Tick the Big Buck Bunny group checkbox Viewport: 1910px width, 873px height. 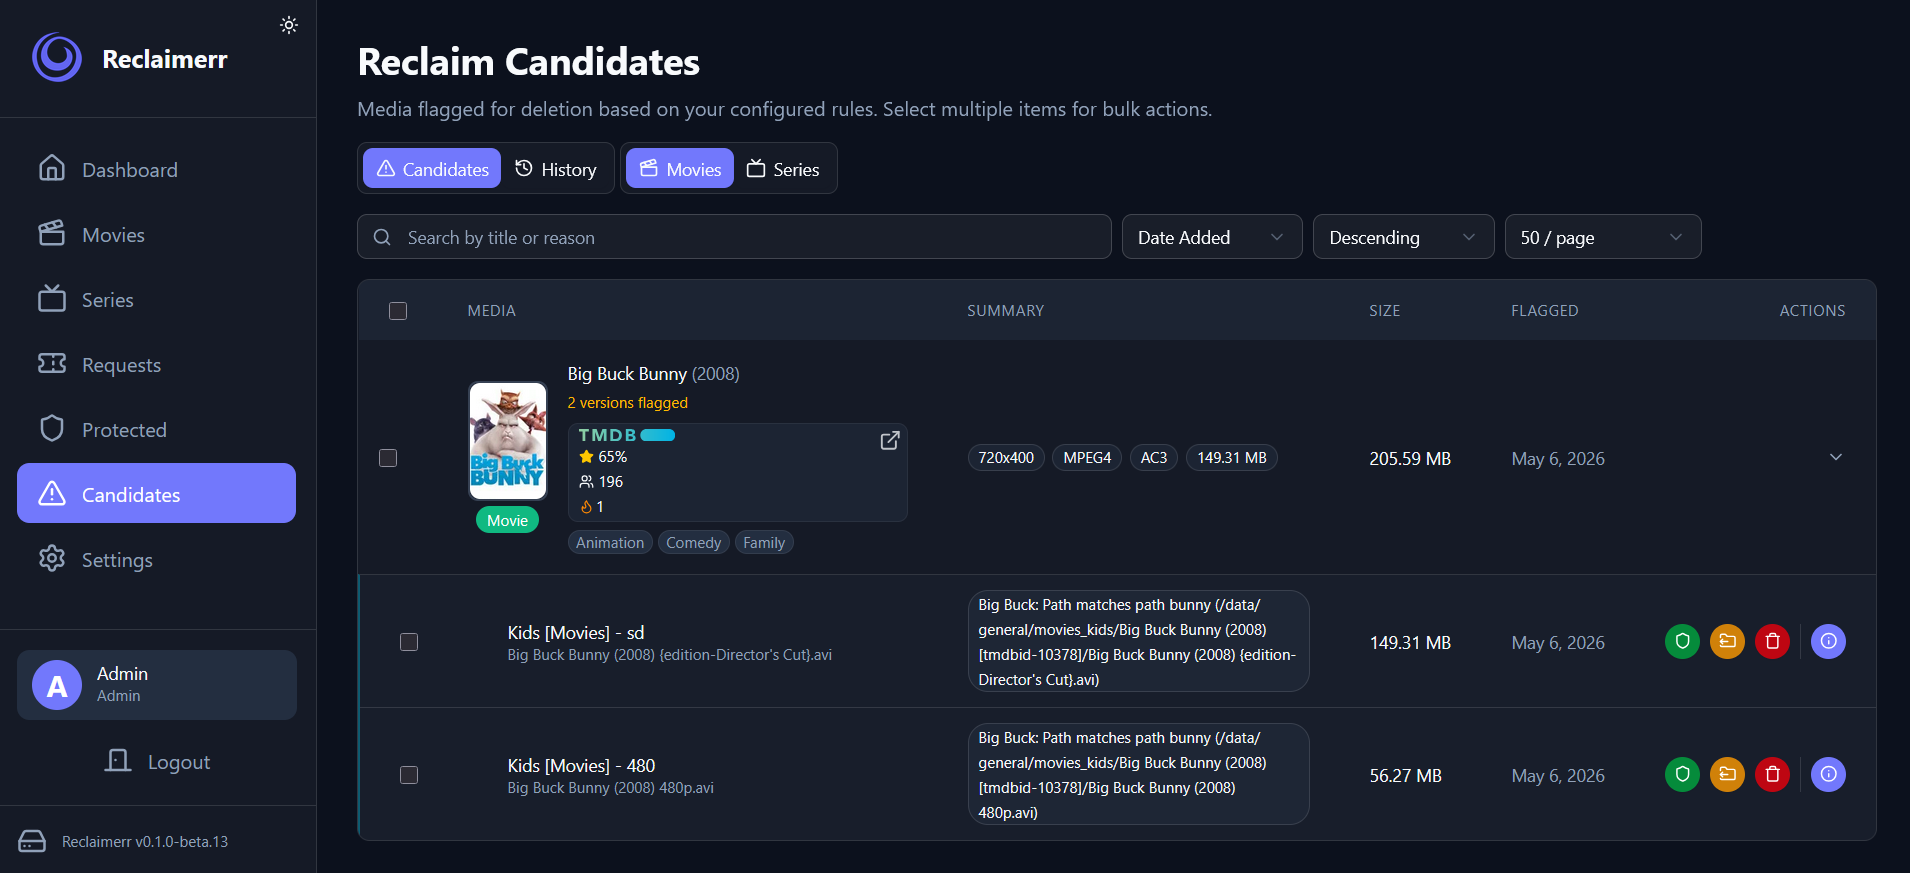(x=388, y=458)
